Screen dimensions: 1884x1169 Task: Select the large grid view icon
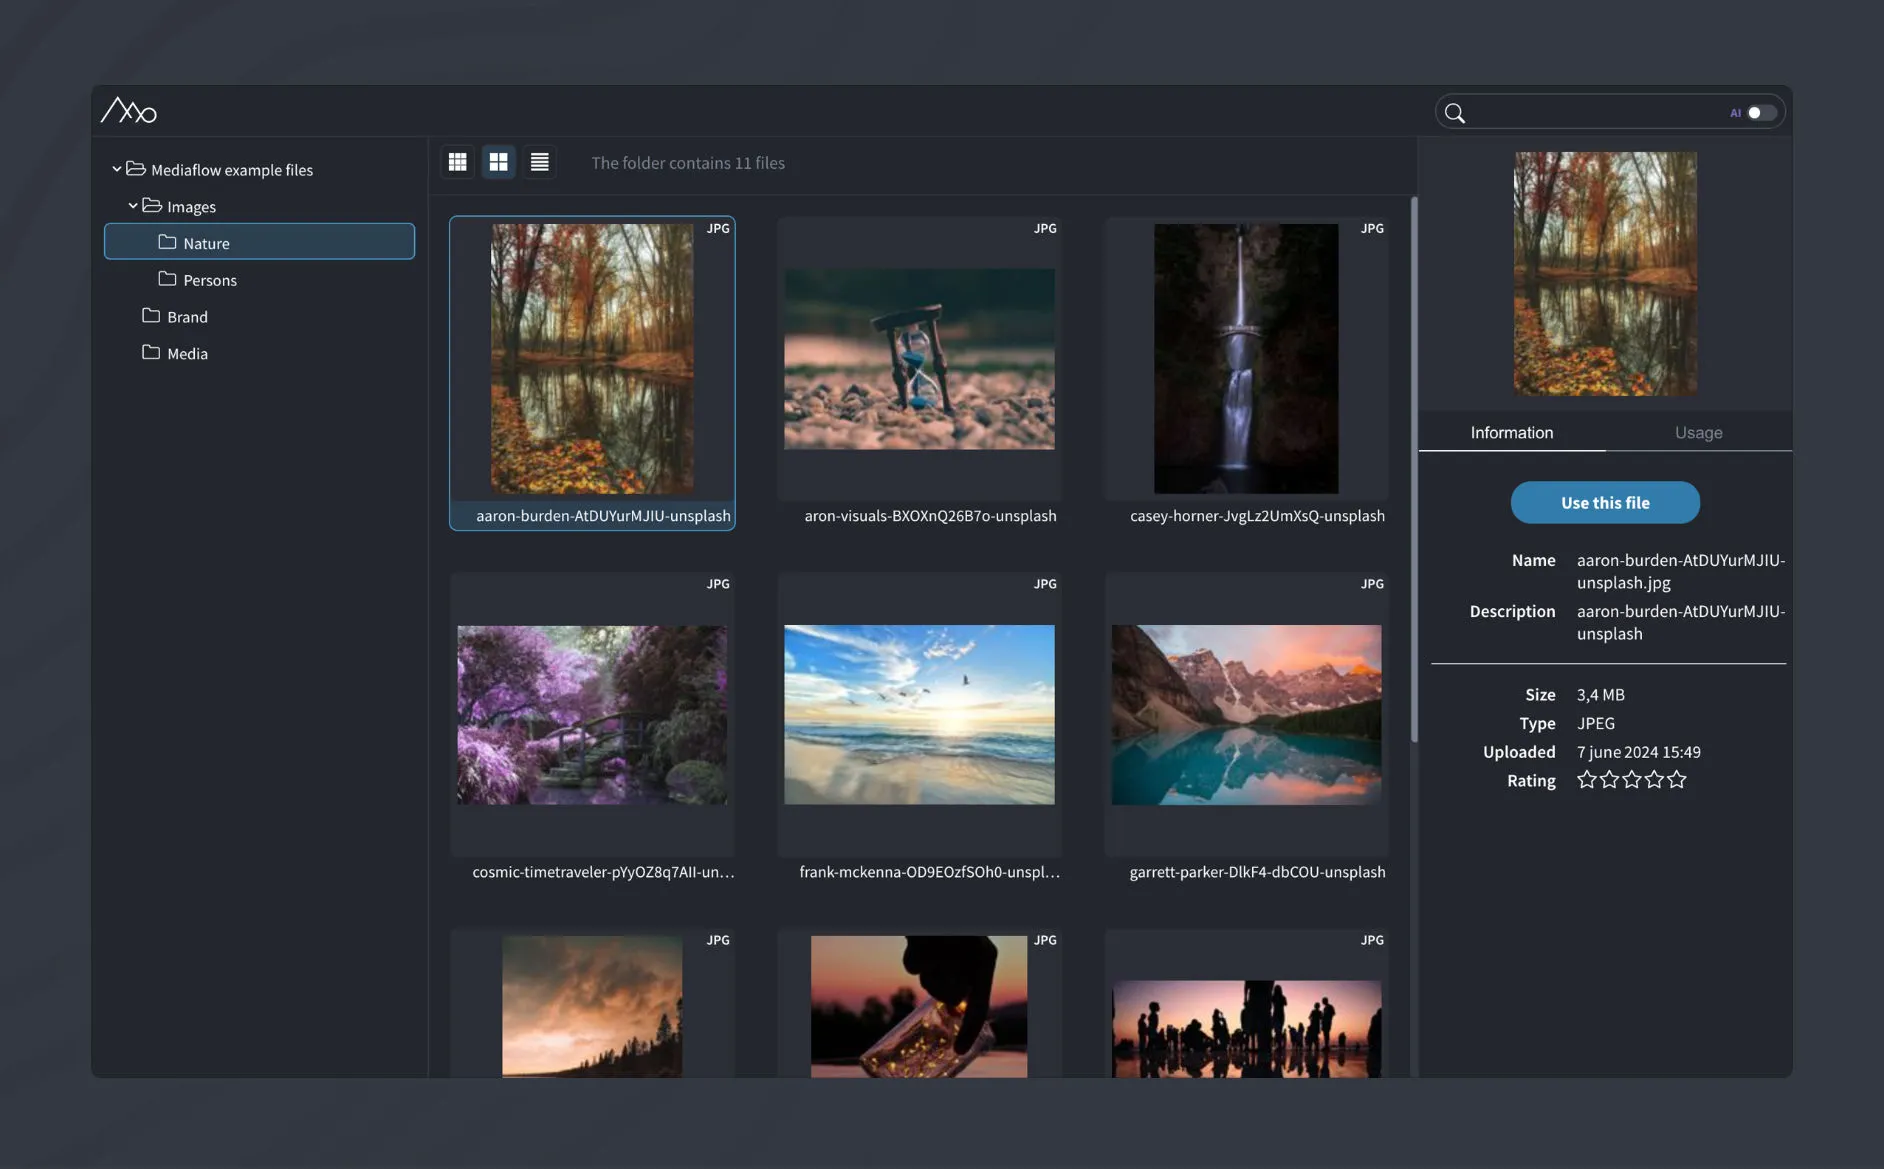[498, 162]
